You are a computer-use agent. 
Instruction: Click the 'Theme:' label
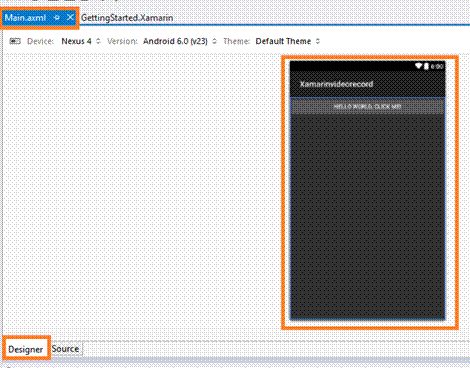236,41
